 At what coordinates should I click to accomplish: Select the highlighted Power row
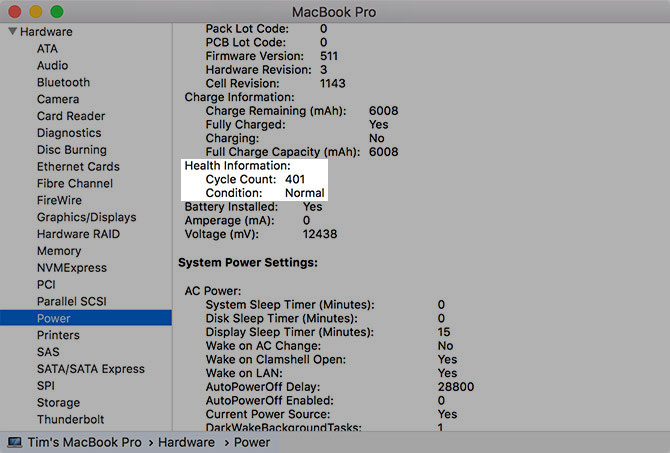point(86,318)
